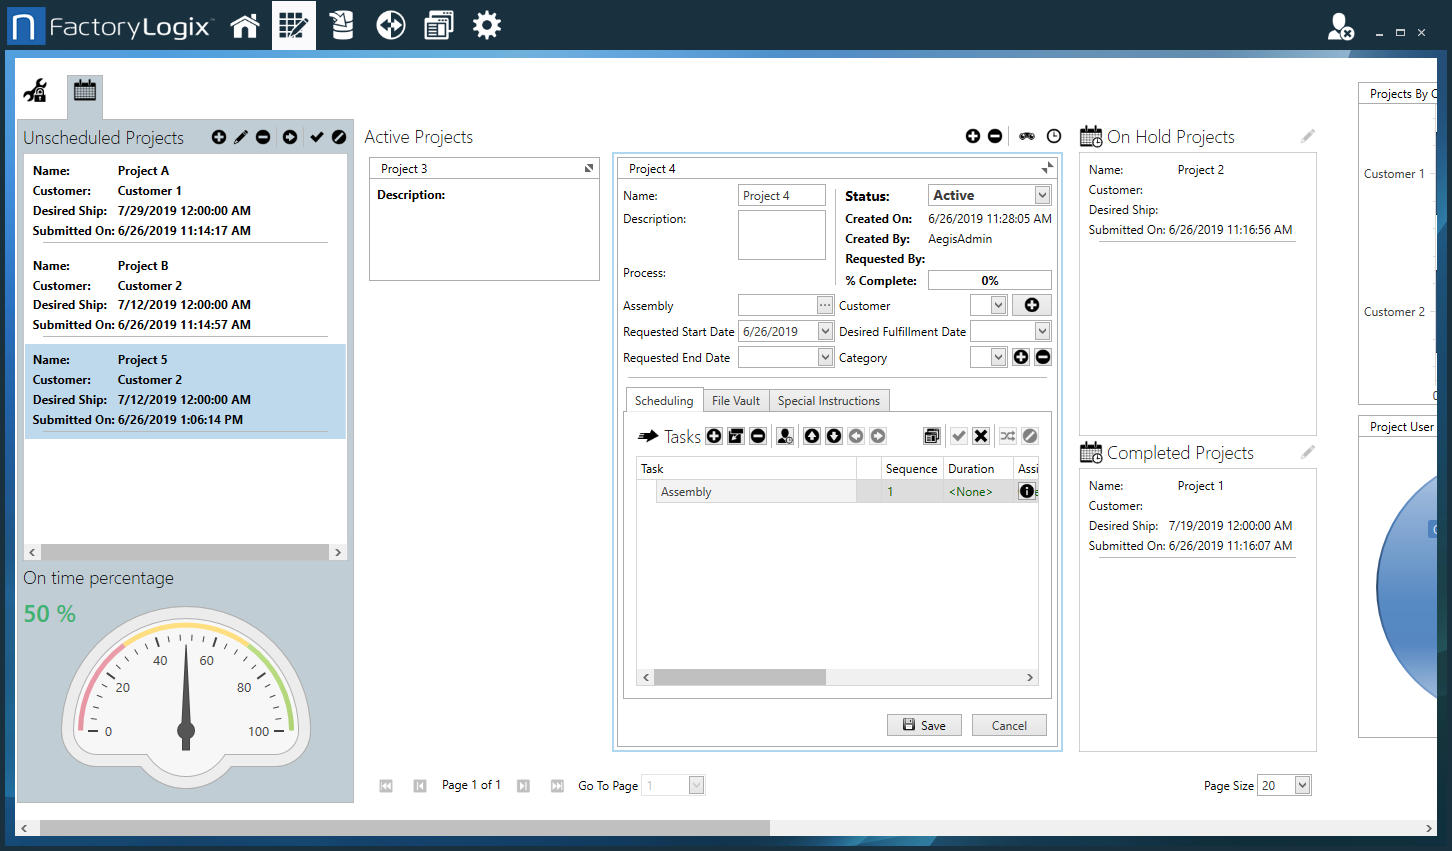Click the clock history icon in Active Projects
Image resolution: width=1452 pixels, height=851 pixels.
(x=1054, y=135)
